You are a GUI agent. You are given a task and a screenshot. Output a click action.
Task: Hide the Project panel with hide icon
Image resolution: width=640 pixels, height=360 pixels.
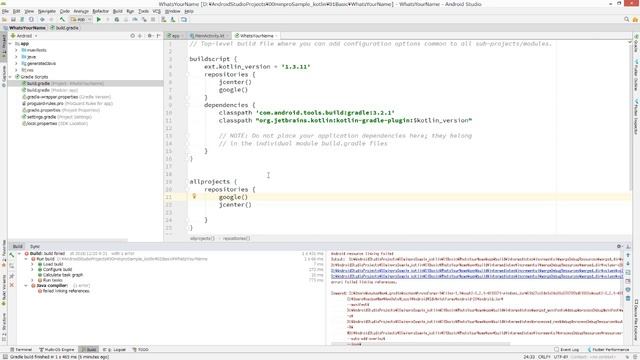pyautogui.click(x=158, y=36)
